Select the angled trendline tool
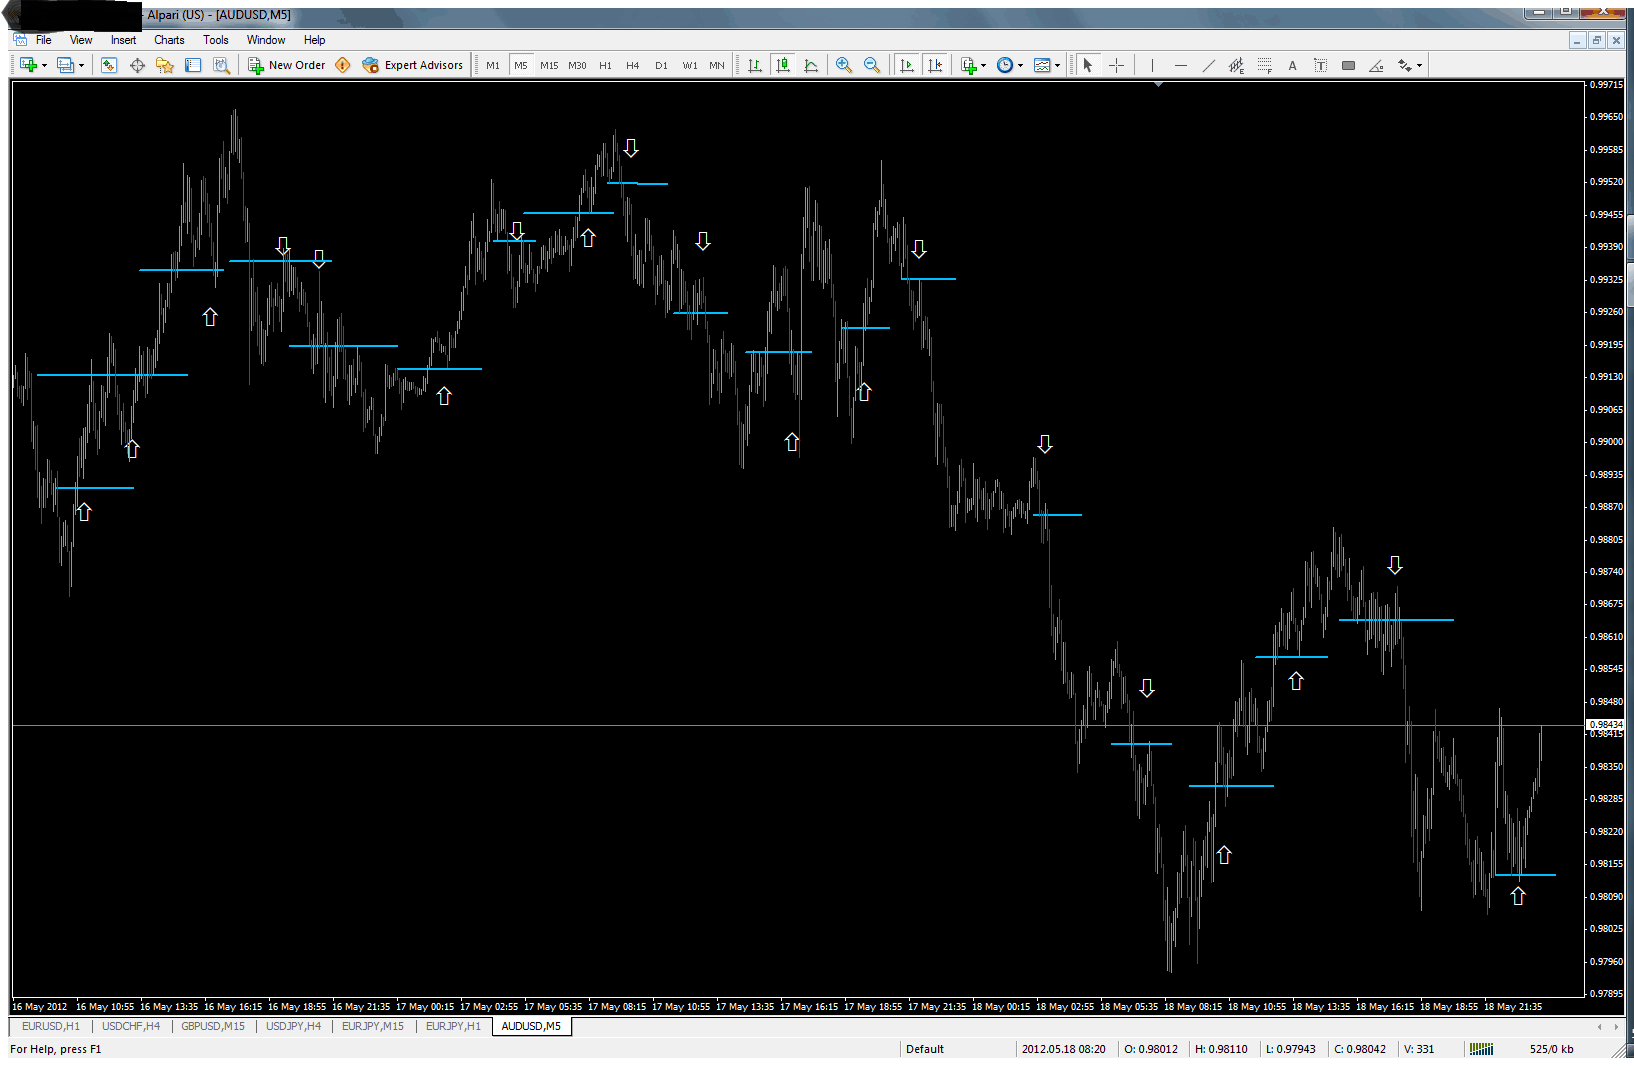Viewport: 1634px width, 1066px height. click(1376, 65)
